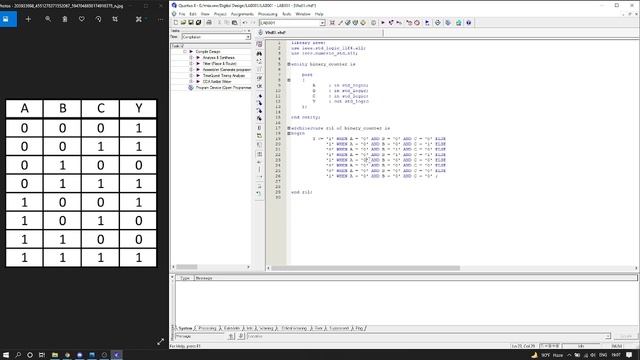
Task: Click the Programmer icon in Quartus toolbar
Action: pos(448,23)
